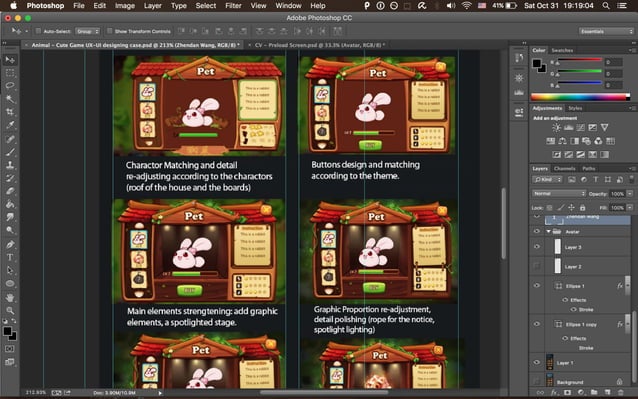638x399 pixels.
Task: Click the Opacity 100% value field
Action: click(x=617, y=194)
